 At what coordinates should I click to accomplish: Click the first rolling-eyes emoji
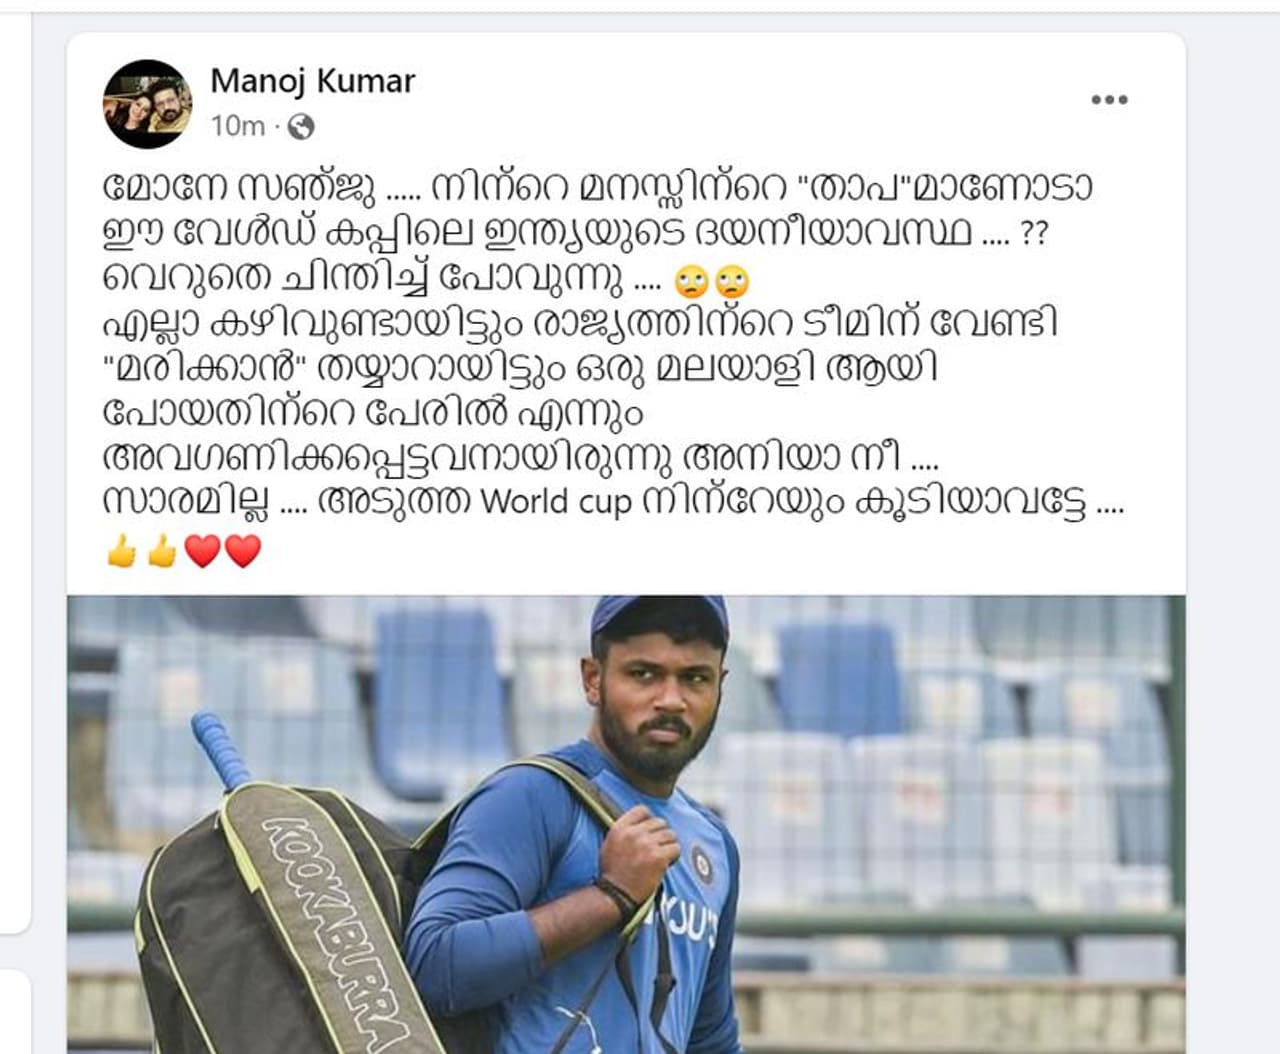coord(692,283)
